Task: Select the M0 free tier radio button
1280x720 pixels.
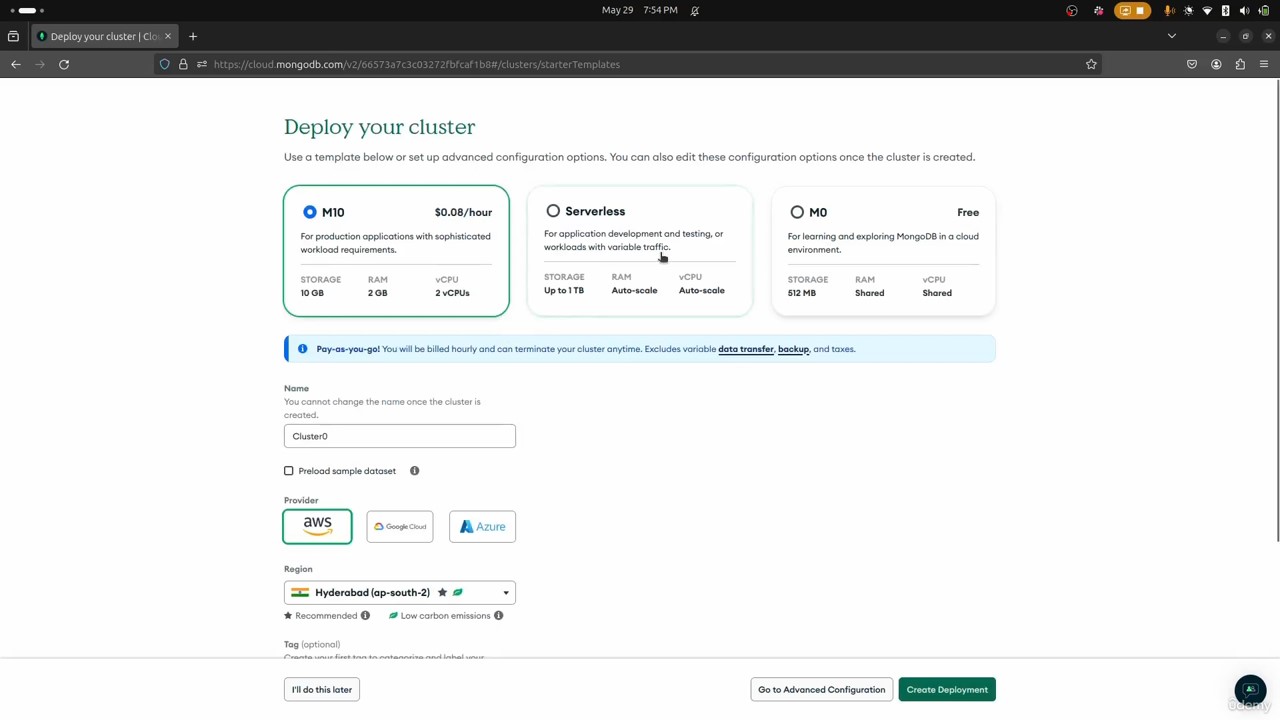Action: point(797,212)
